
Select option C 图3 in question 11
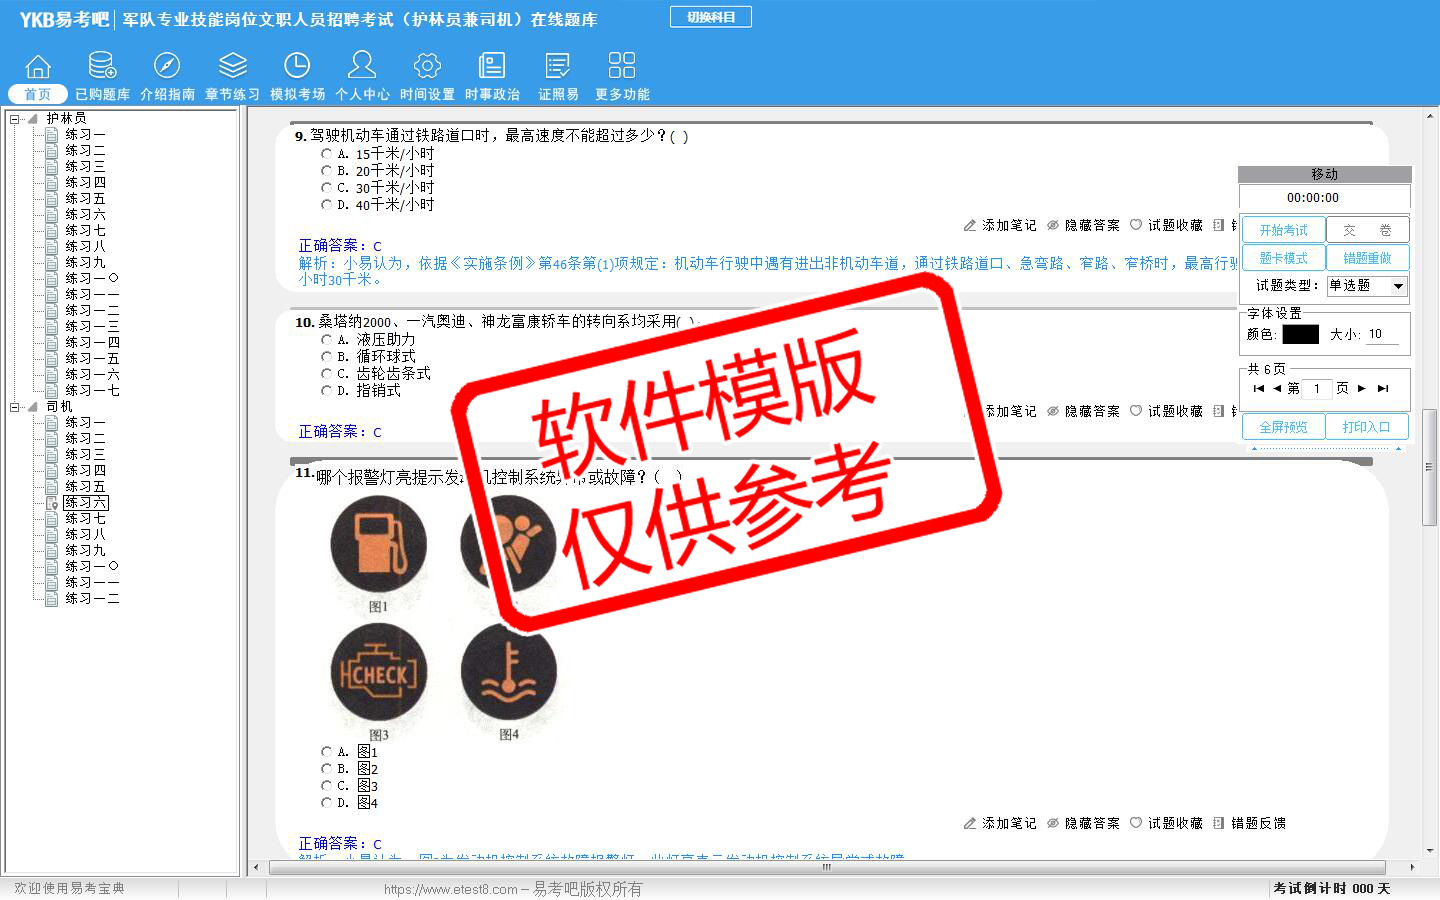326,786
